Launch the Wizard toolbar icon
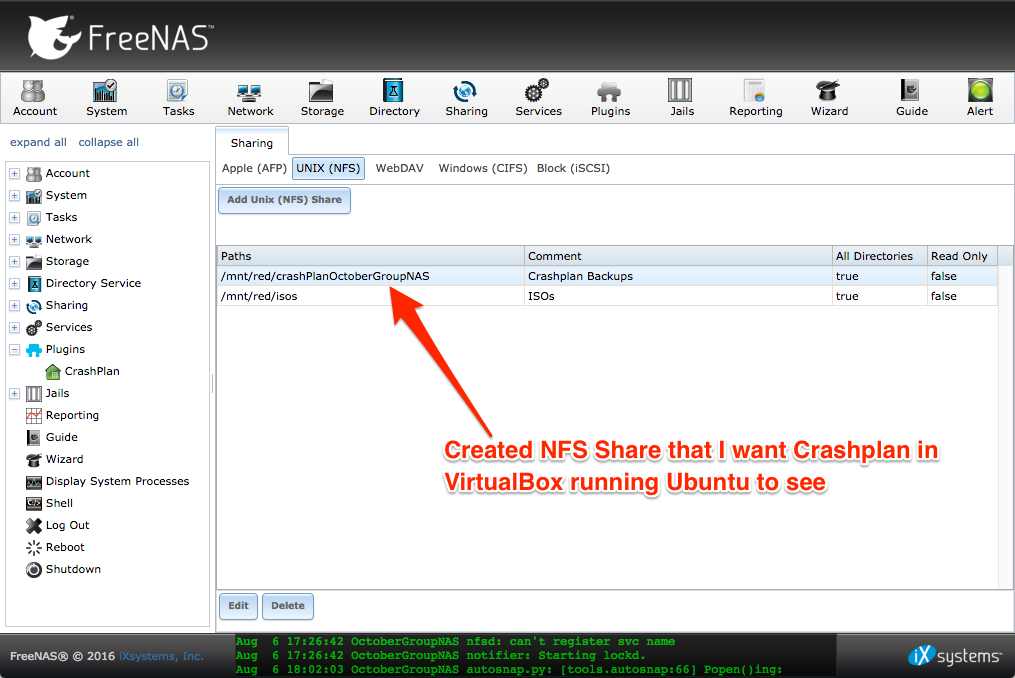 pyautogui.click(x=829, y=98)
